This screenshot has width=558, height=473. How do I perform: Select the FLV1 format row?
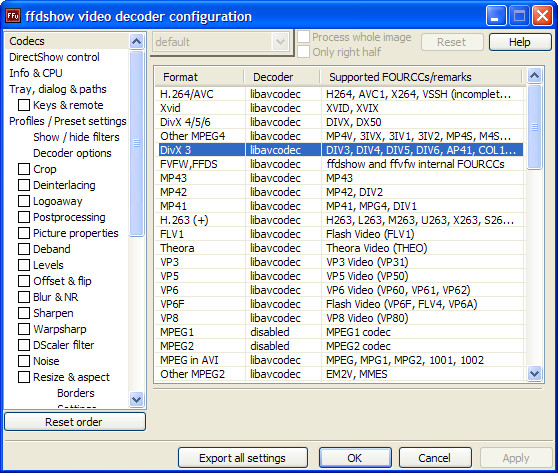[x=341, y=234]
